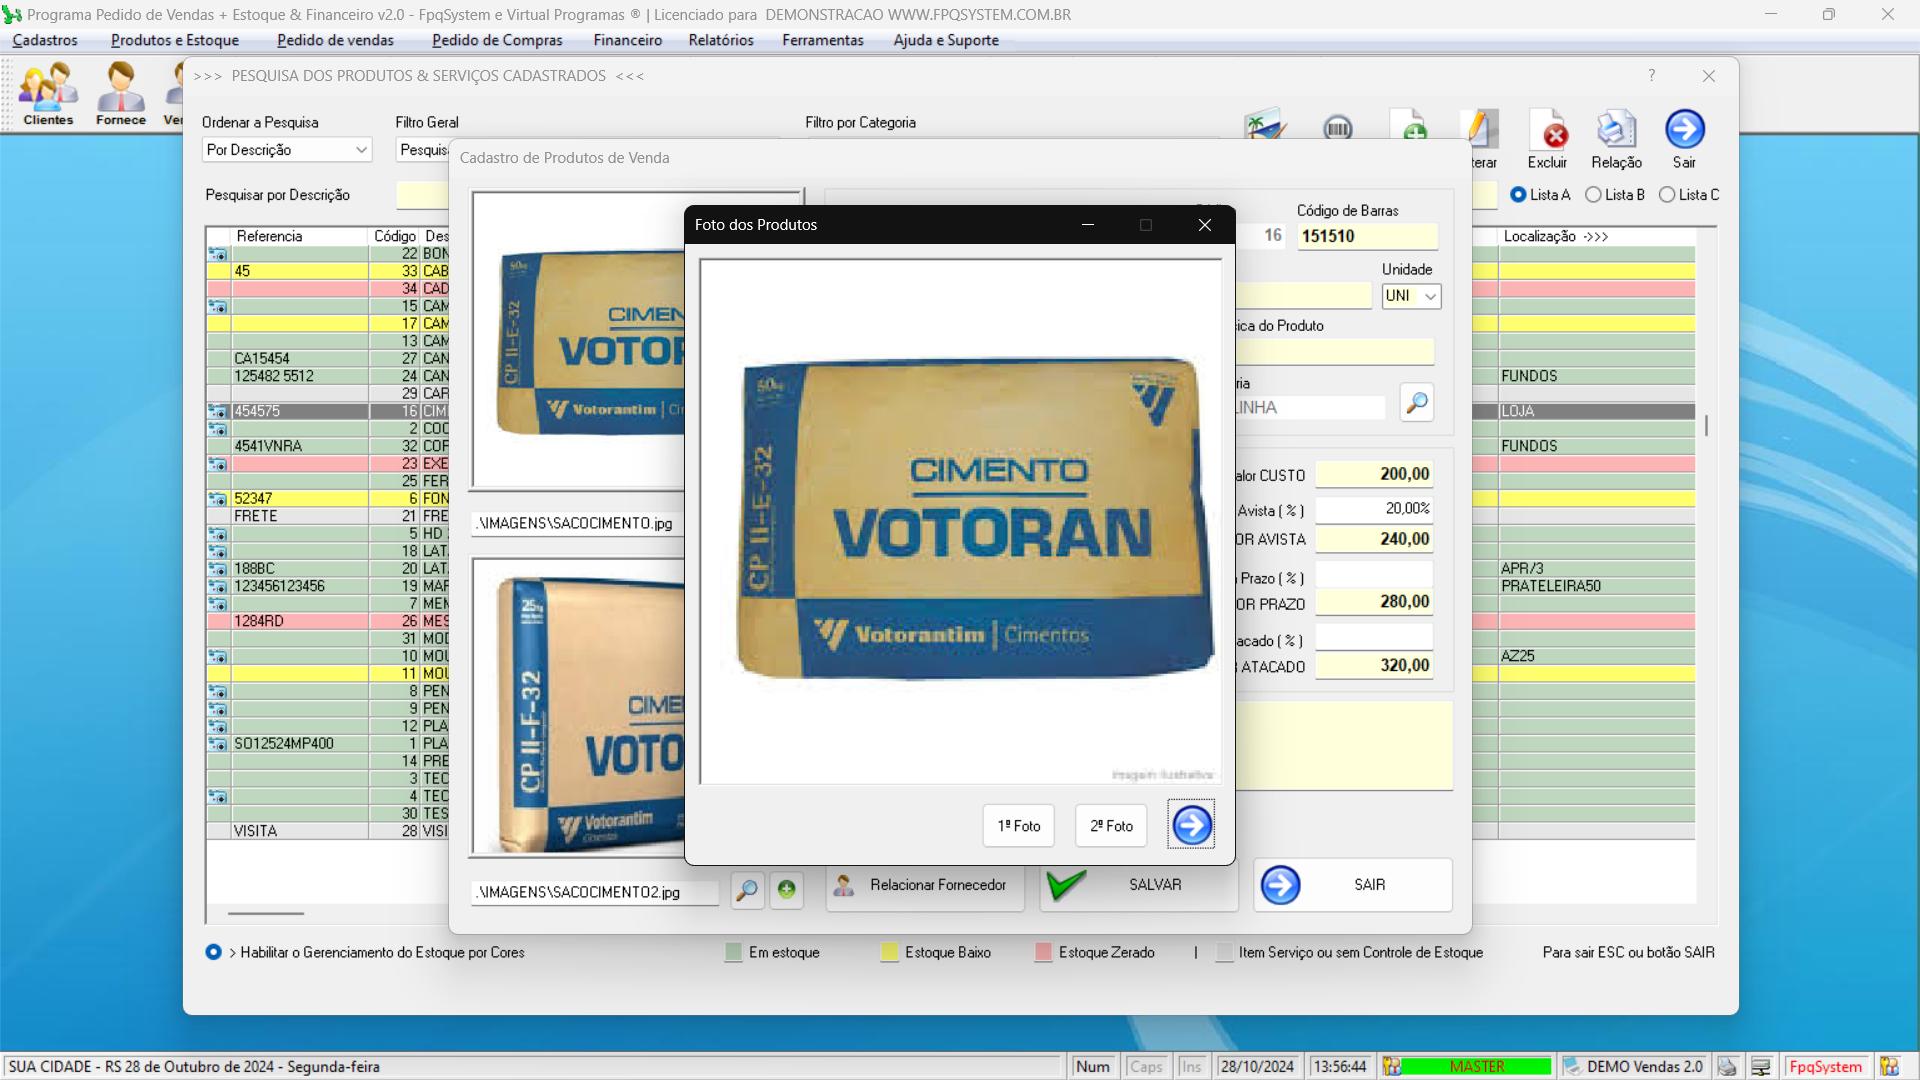
Task: Select the Lista B radio button
Action: (x=1593, y=195)
